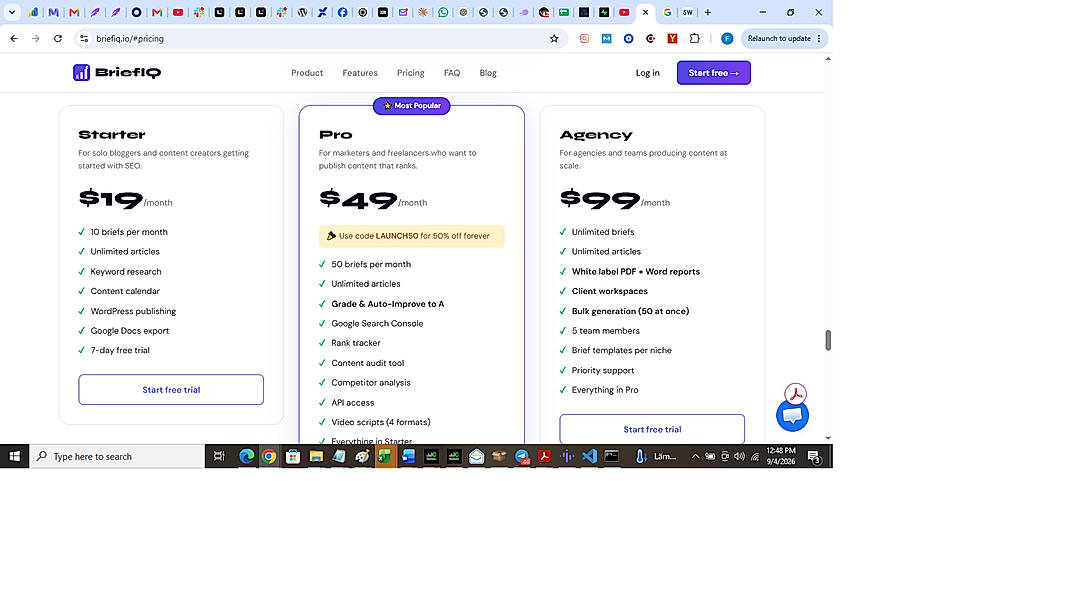
Task: Open Excel from taskbar
Action: point(385,456)
